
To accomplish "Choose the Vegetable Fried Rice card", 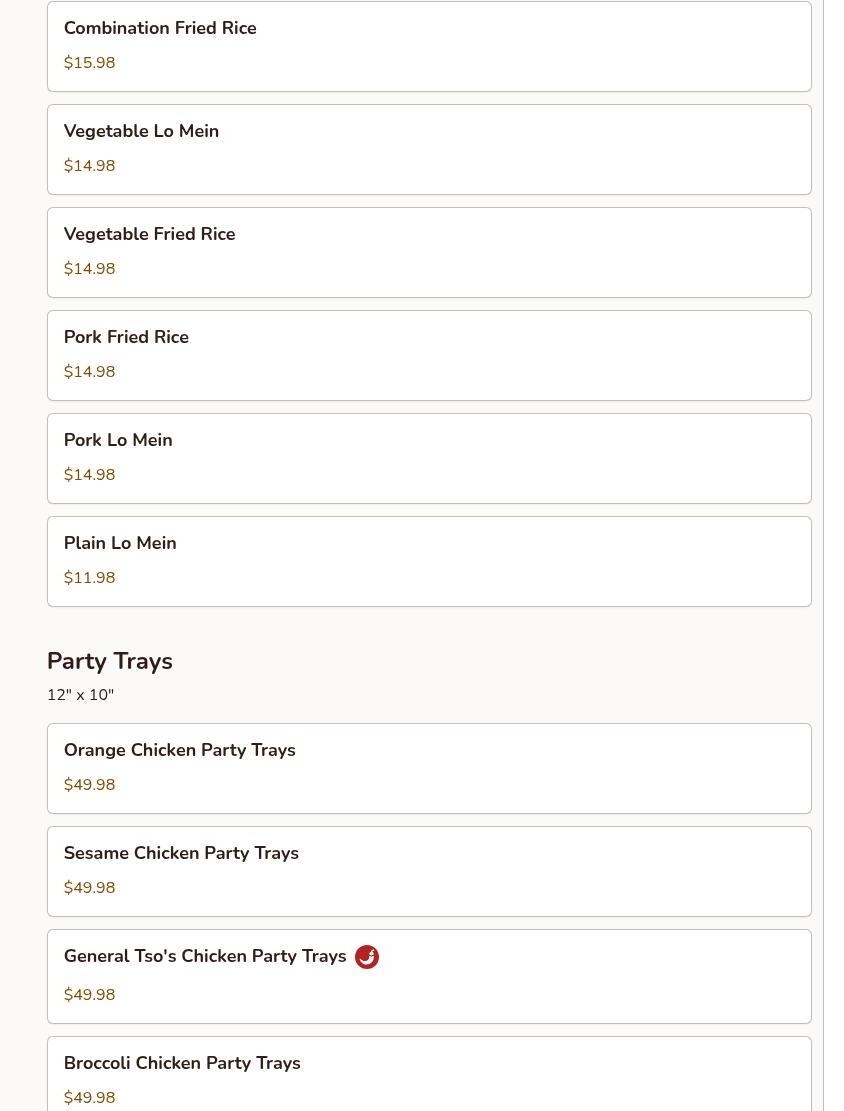I will point(429,252).
